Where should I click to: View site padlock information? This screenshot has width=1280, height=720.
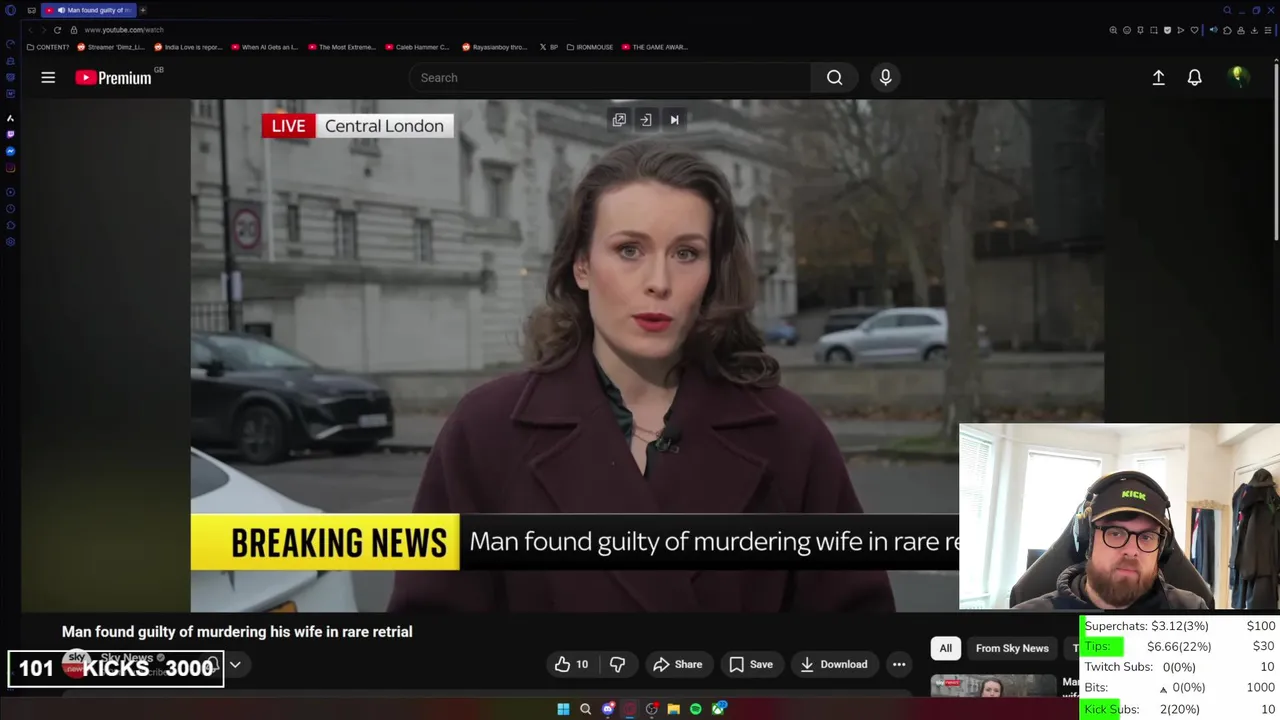(x=74, y=30)
